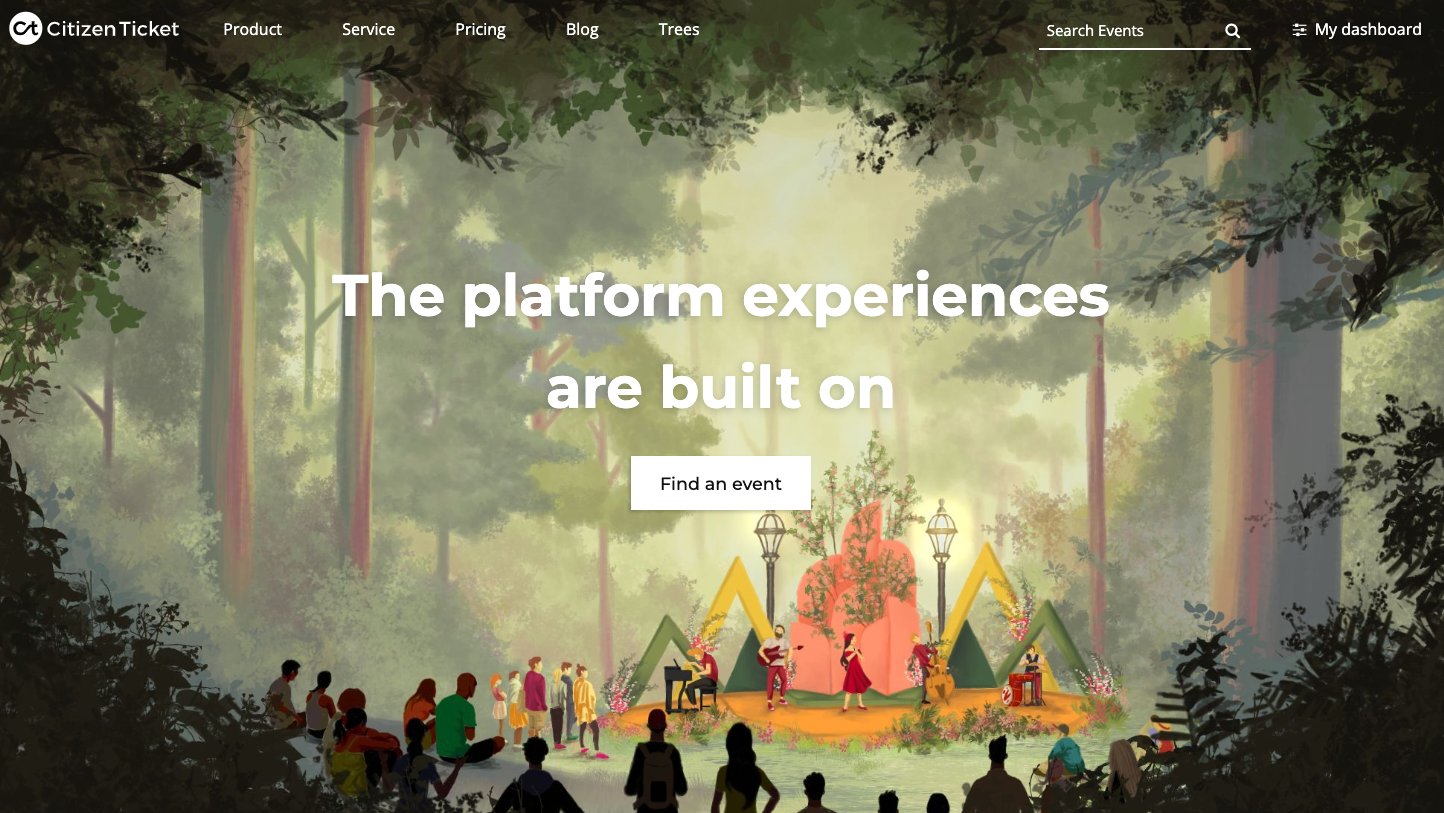Go to the Pricing page
Viewport: 1444px width, 813px height.
[480, 29]
